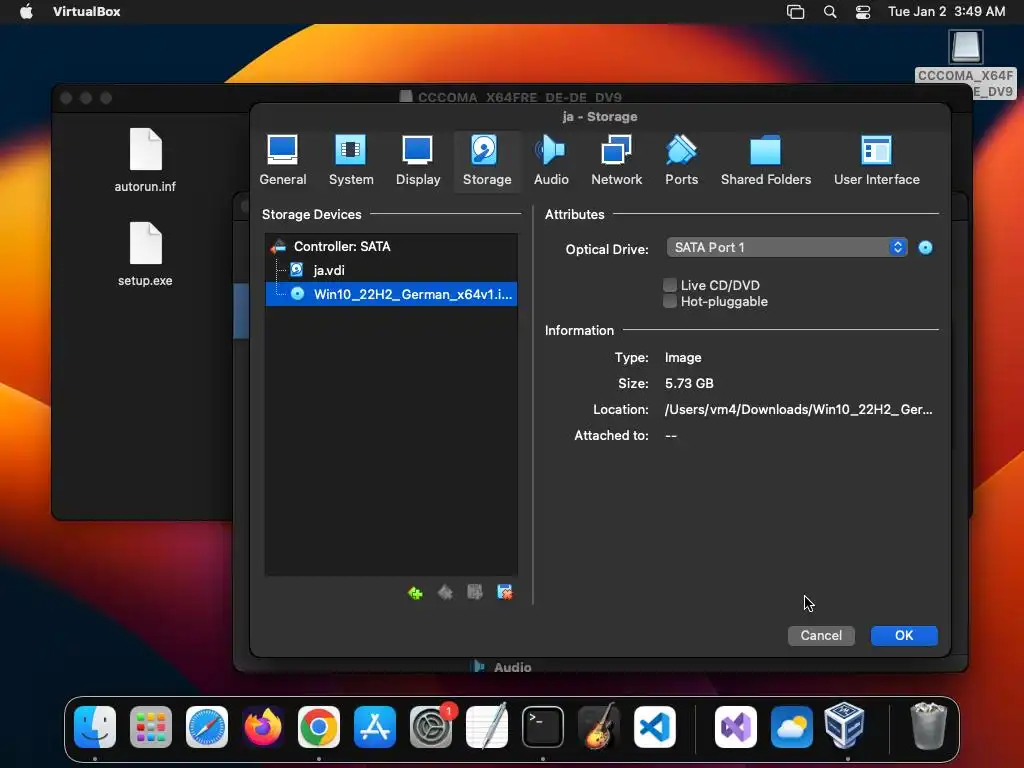Select the Win10_22H2_German_x64v1 ISO entry
The height and width of the screenshot is (768, 1024).
[391, 294]
